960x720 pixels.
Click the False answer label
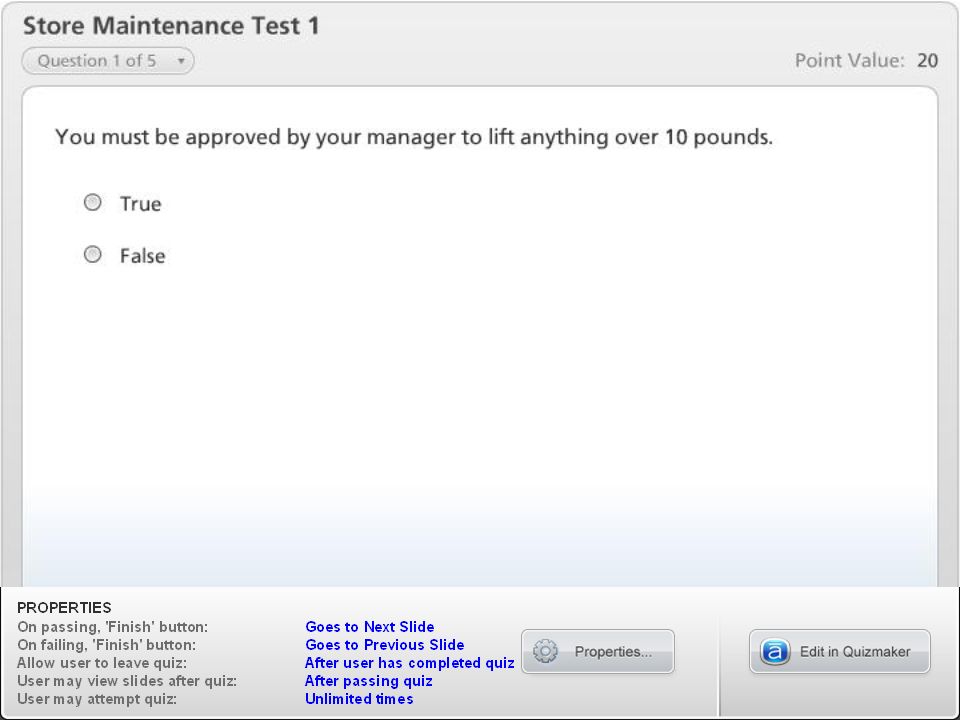click(x=142, y=255)
